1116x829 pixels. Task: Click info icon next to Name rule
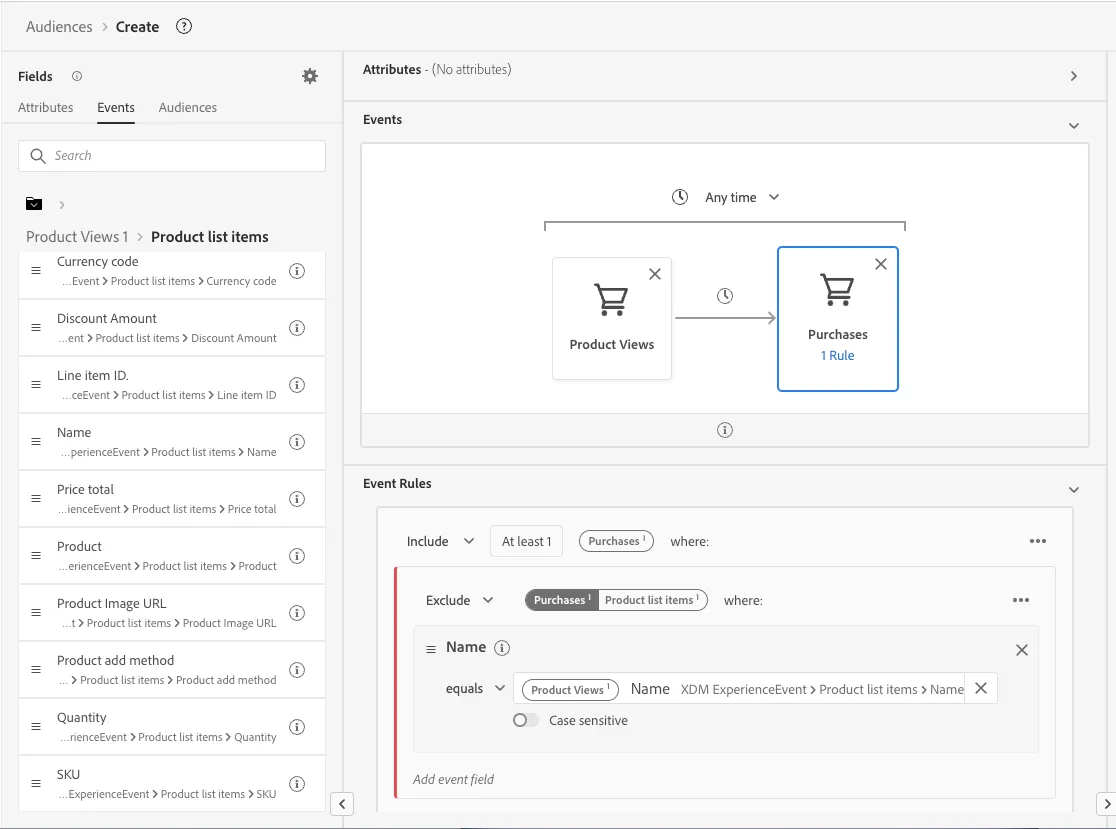point(502,648)
